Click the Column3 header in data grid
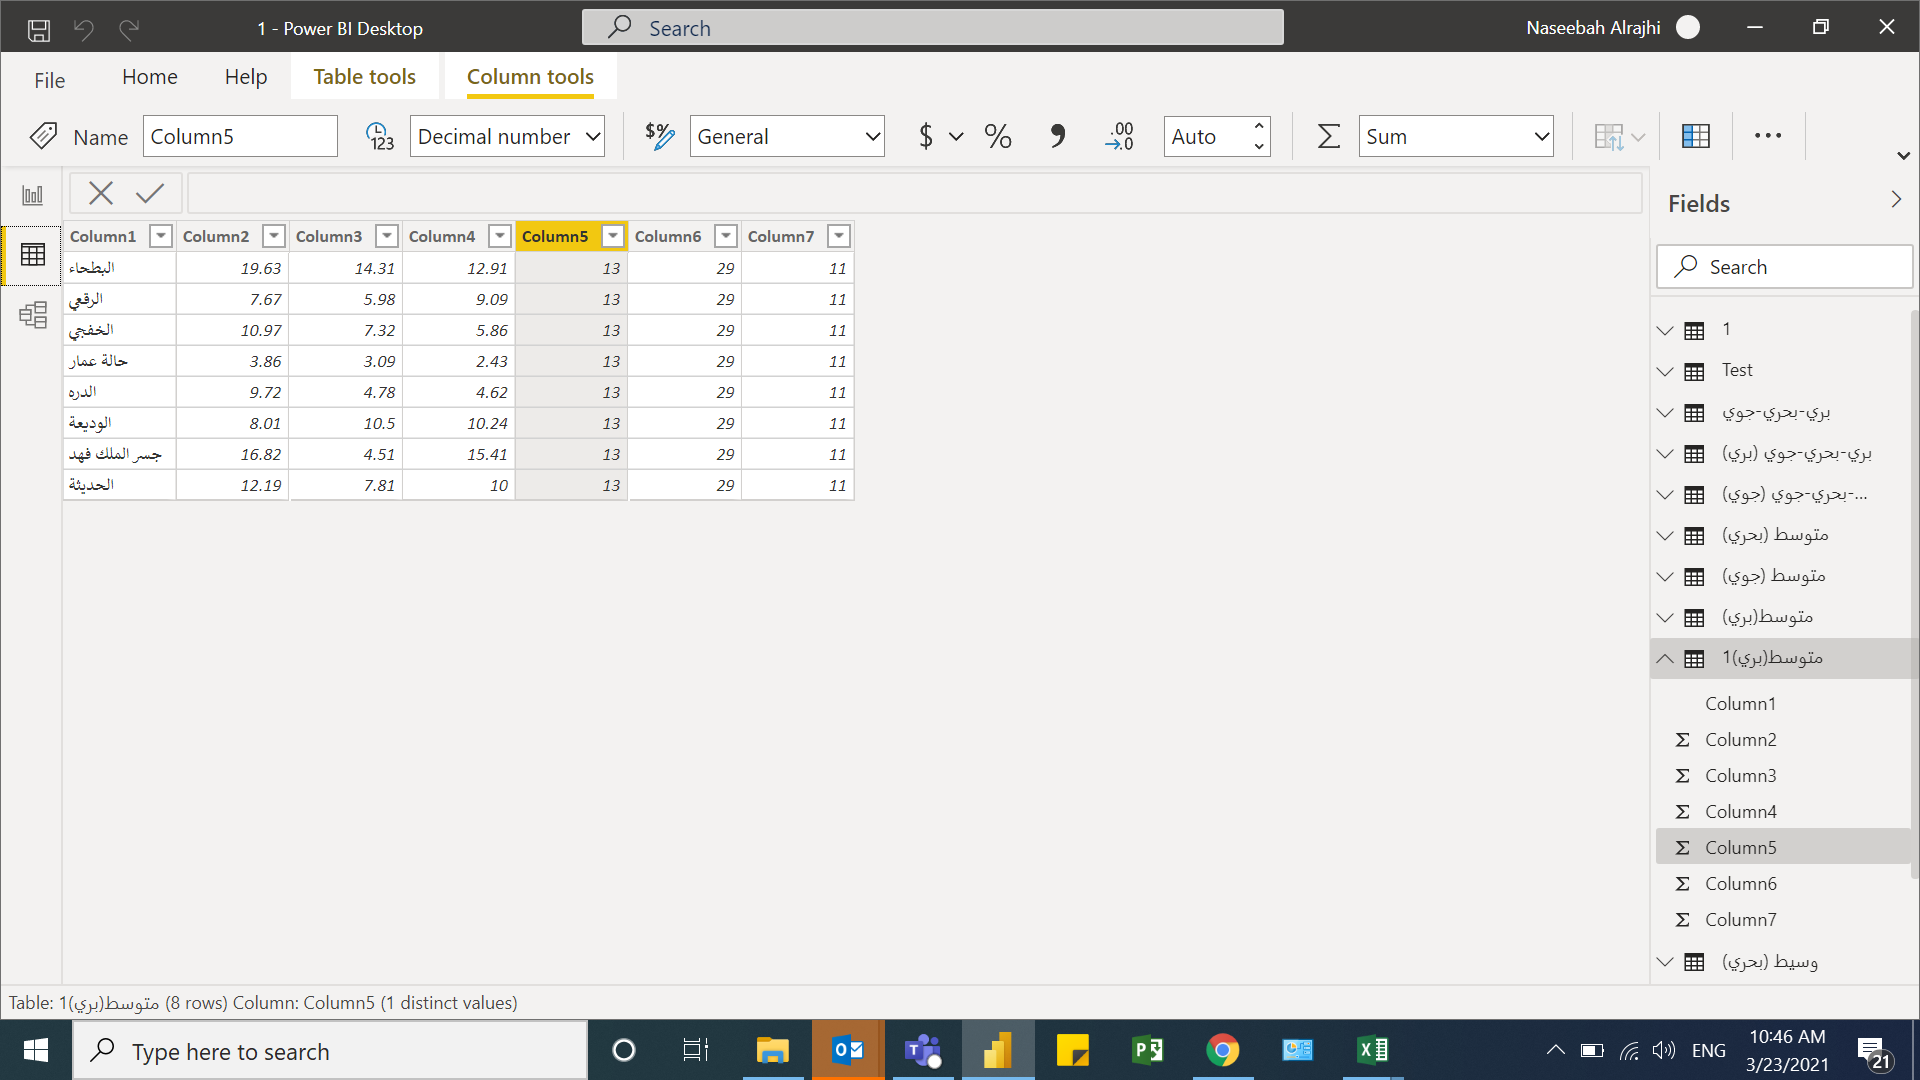The image size is (1920, 1080). pos(329,236)
